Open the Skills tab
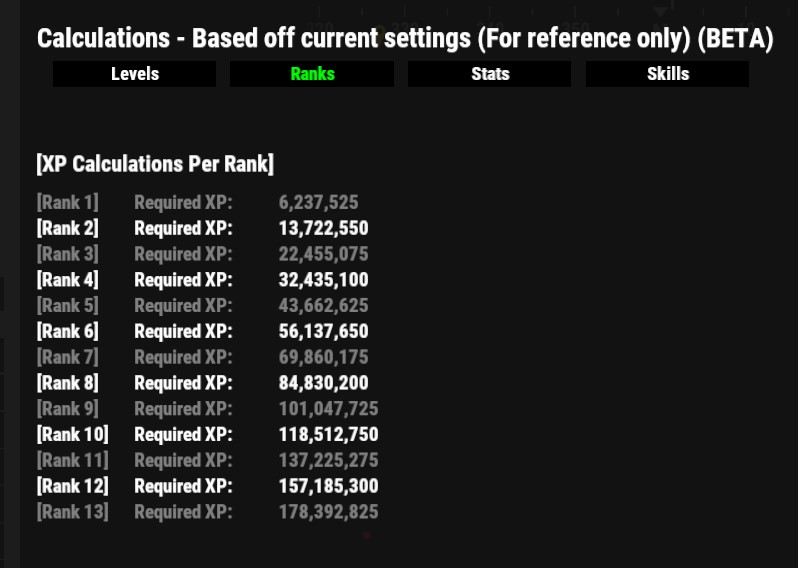Screen dimensions: 798x568 click(x=667, y=74)
